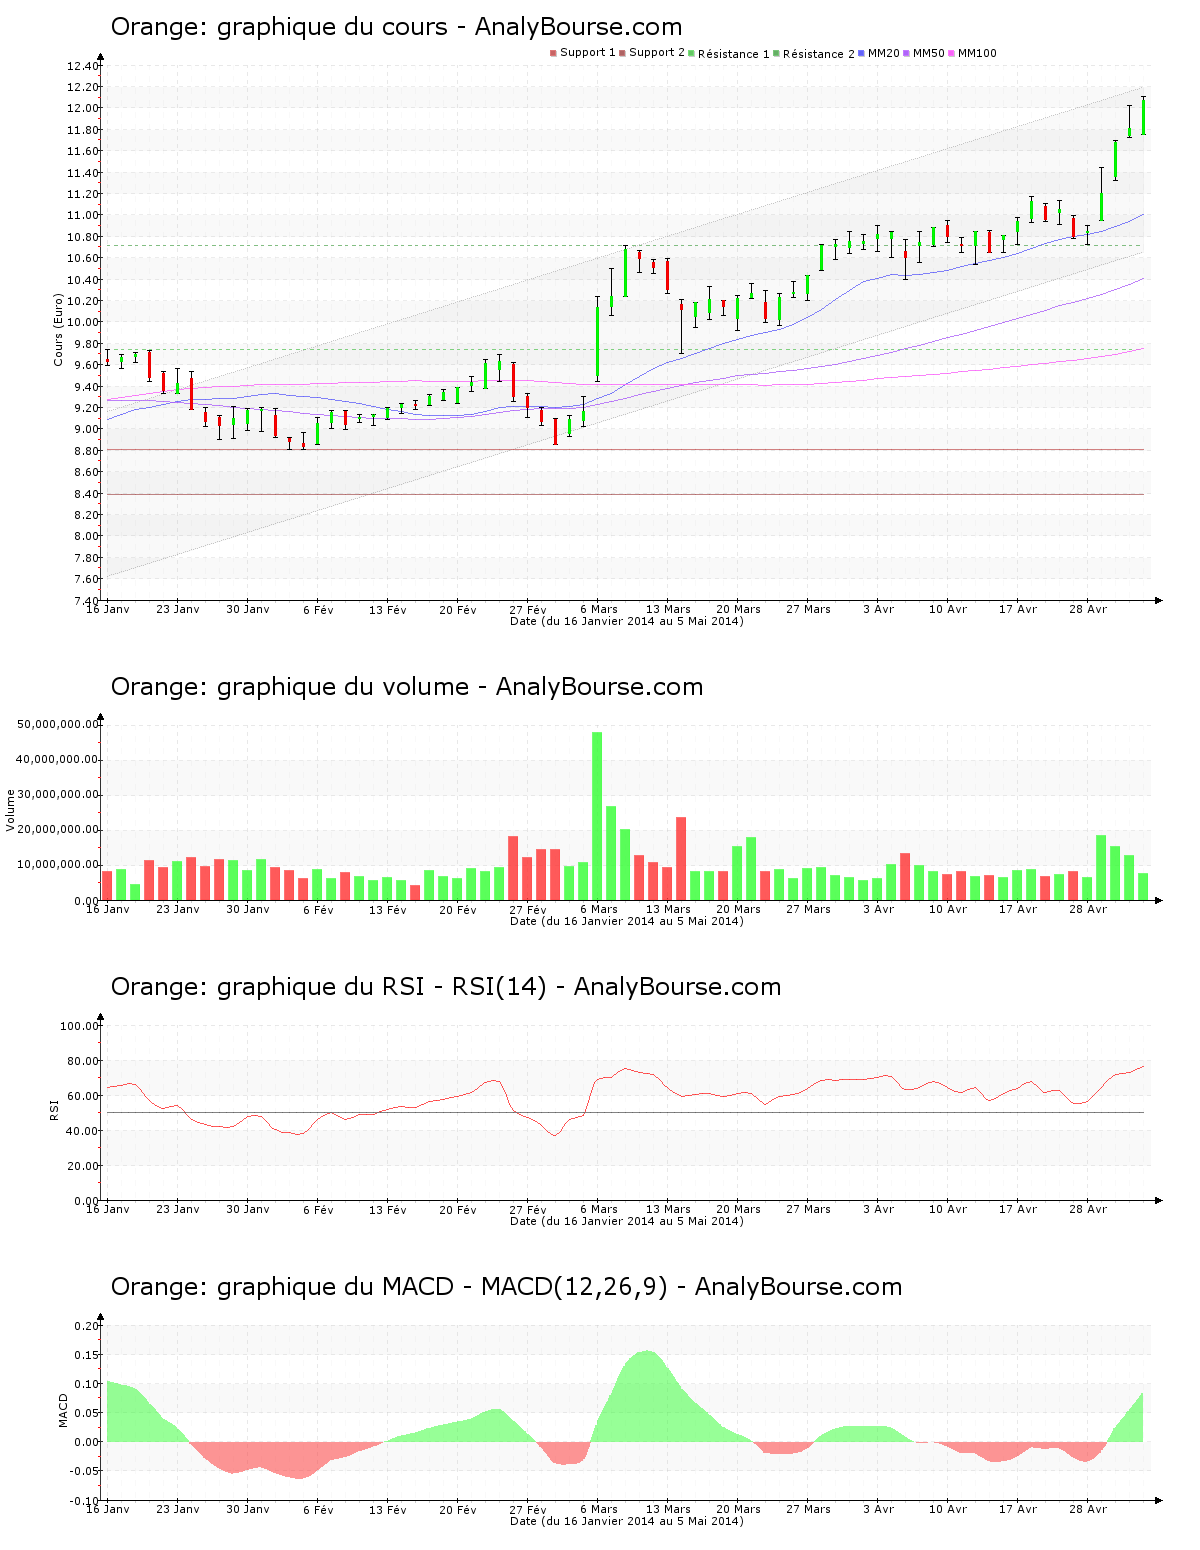This screenshot has height=1550, width=1200.
Task: Click the 0.15 value on MACD axis
Action: [87, 1355]
